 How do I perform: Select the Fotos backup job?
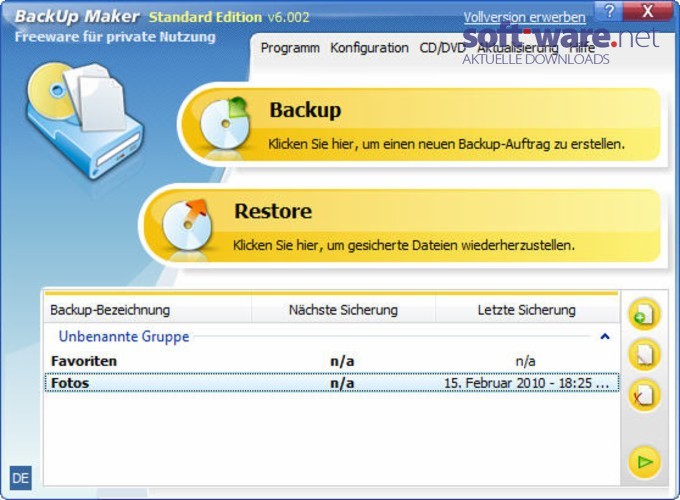pyautogui.click(x=332, y=383)
